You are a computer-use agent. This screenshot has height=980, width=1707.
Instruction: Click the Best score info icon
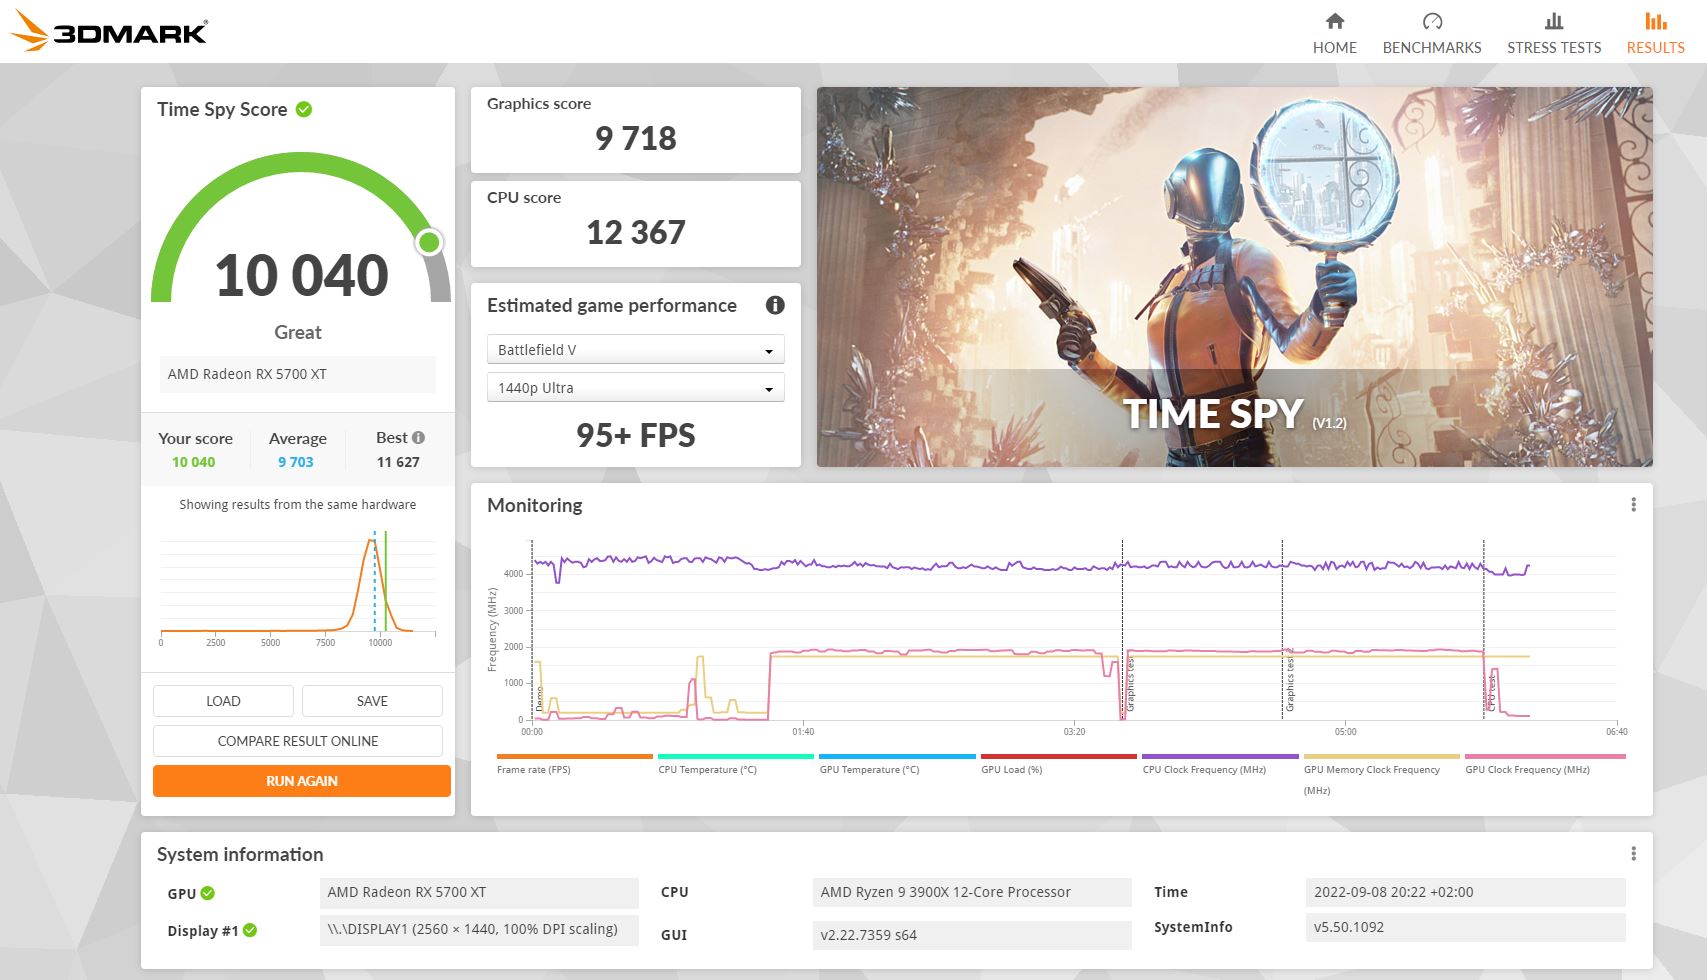[418, 437]
